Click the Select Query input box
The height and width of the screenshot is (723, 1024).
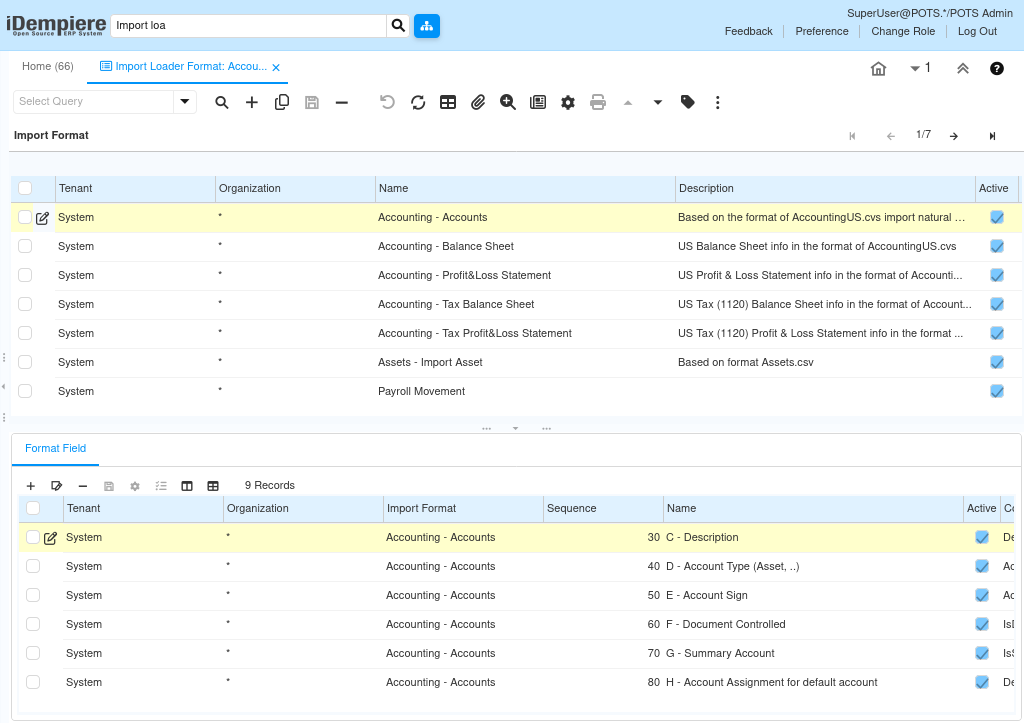click(x=93, y=101)
